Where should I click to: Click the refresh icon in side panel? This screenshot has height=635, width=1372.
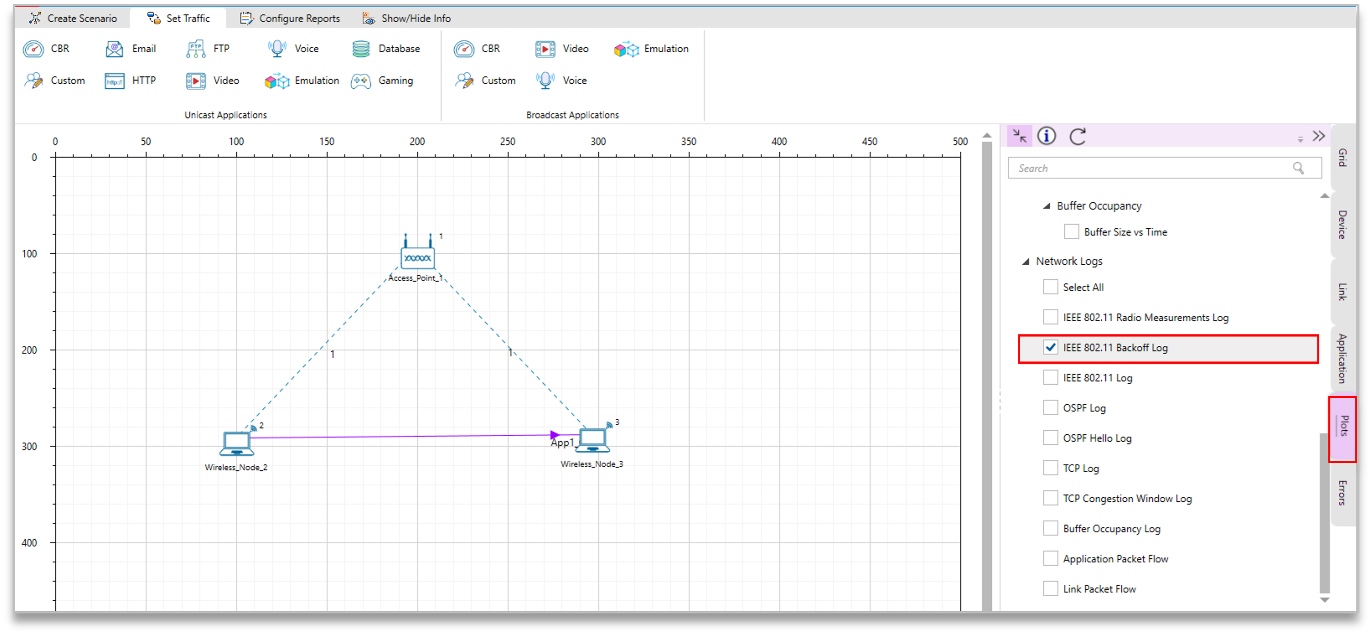click(x=1077, y=136)
